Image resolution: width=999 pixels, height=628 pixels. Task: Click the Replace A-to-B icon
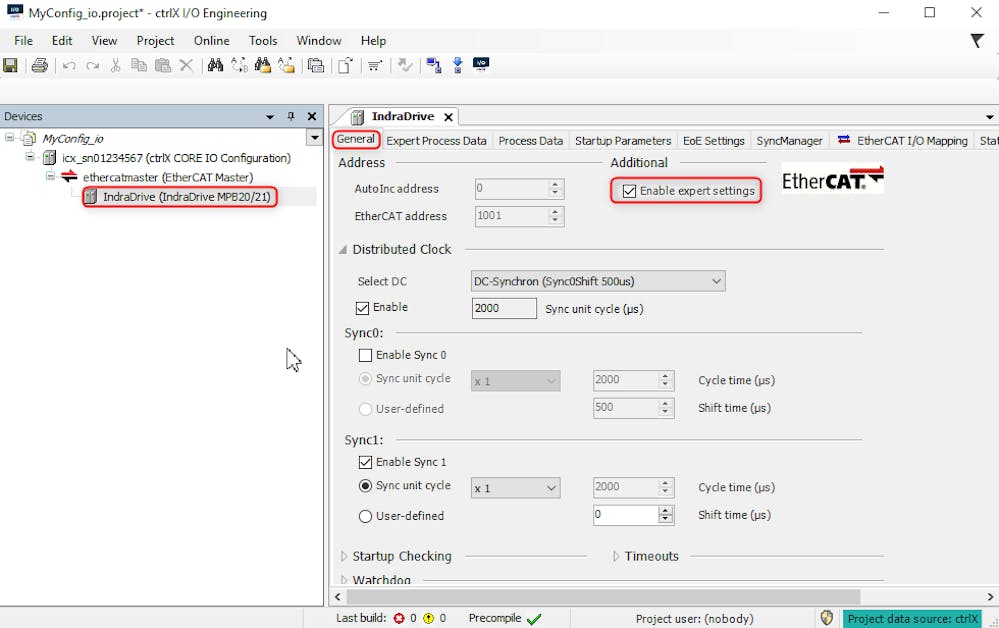click(240, 65)
